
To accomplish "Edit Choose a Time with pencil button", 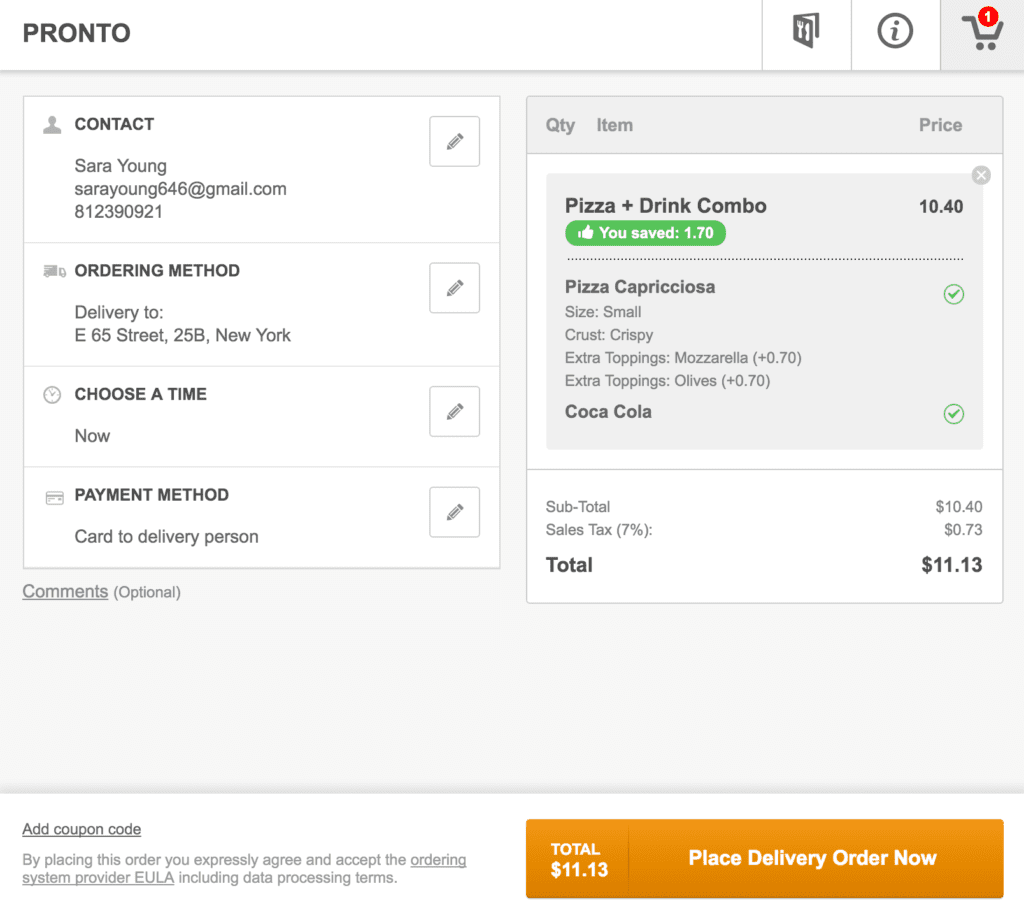I will point(455,411).
